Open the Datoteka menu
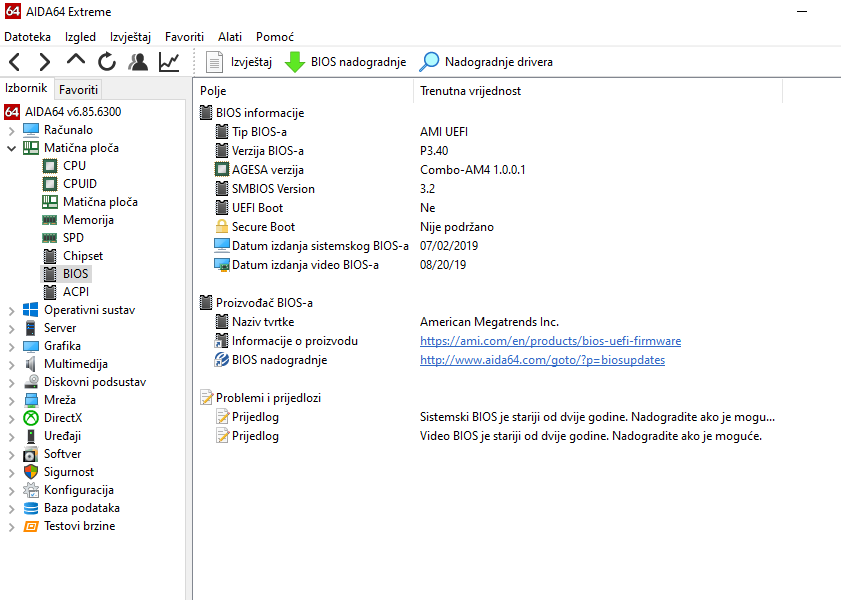Viewport: 841px width, 600px height. click(x=27, y=37)
